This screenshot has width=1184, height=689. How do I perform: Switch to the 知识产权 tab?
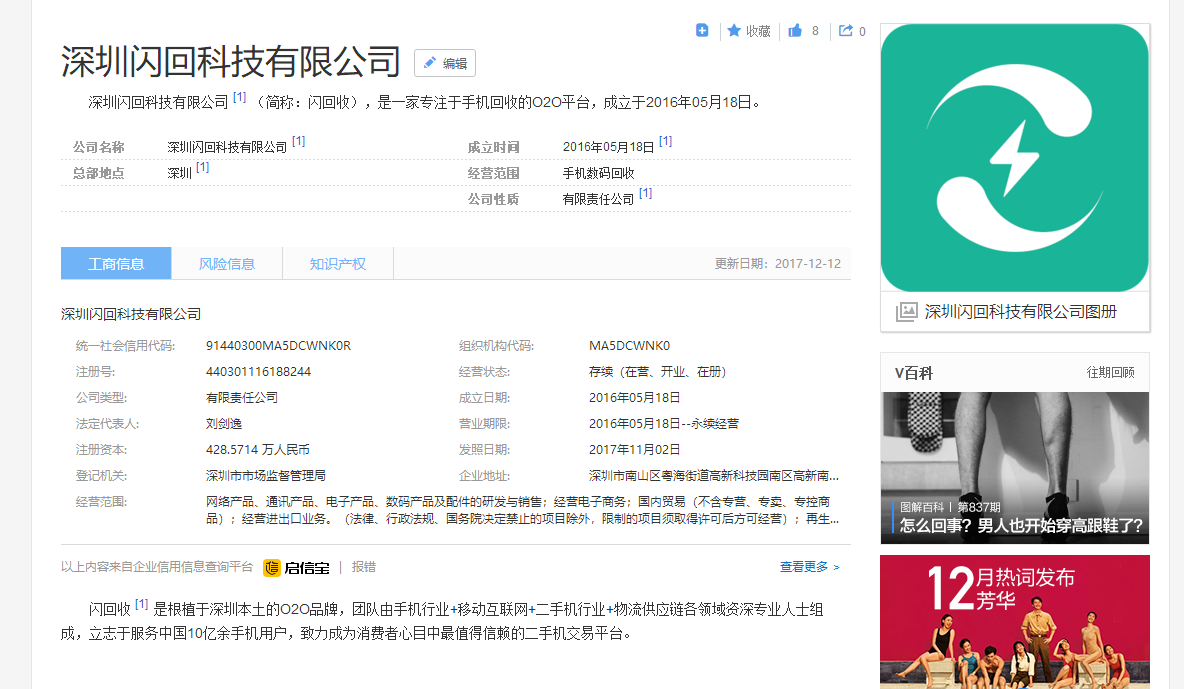(x=338, y=264)
